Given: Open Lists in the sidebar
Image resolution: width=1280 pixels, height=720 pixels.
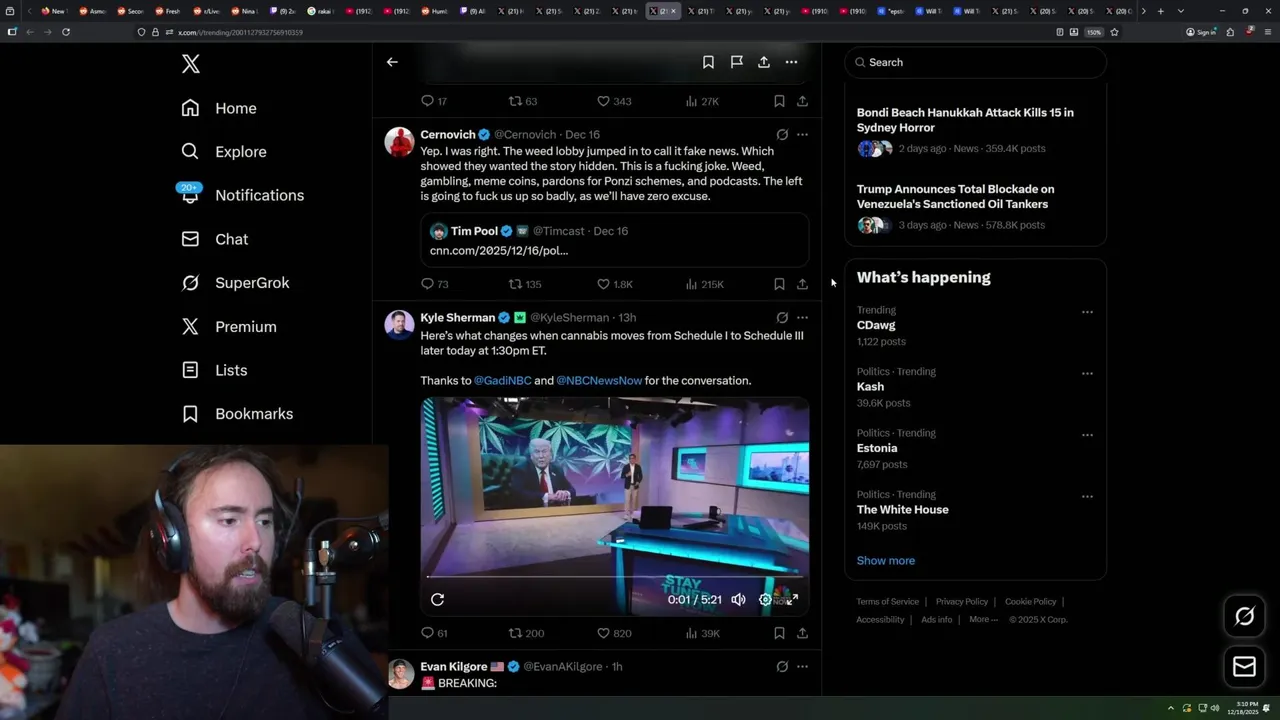Looking at the screenshot, I should click(x=214, y=370).
